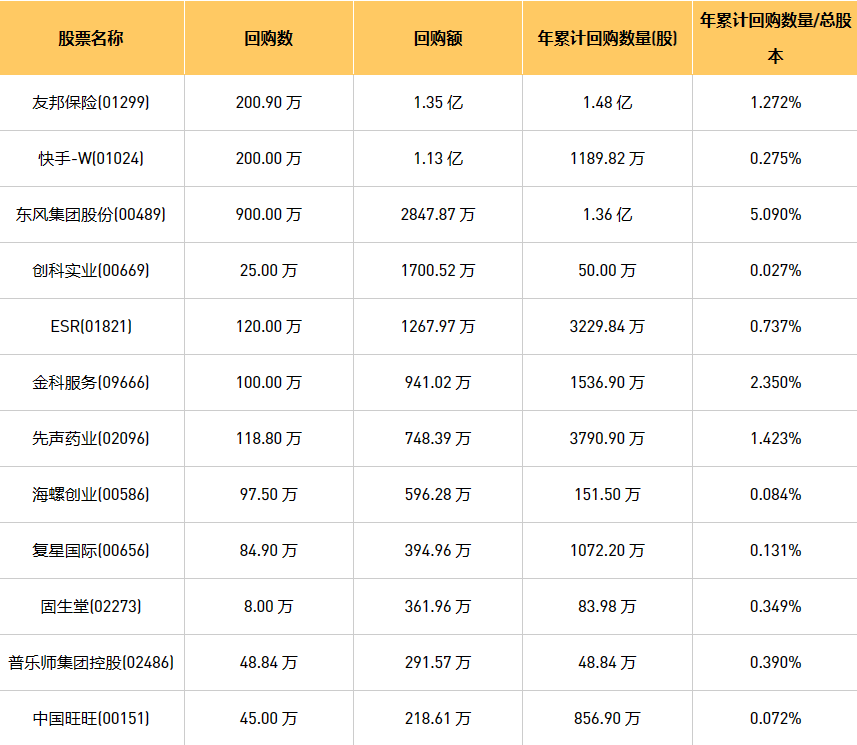Select the 复星国际(00656) stock name
Screen dimensions: 857x745
point(91,551)
